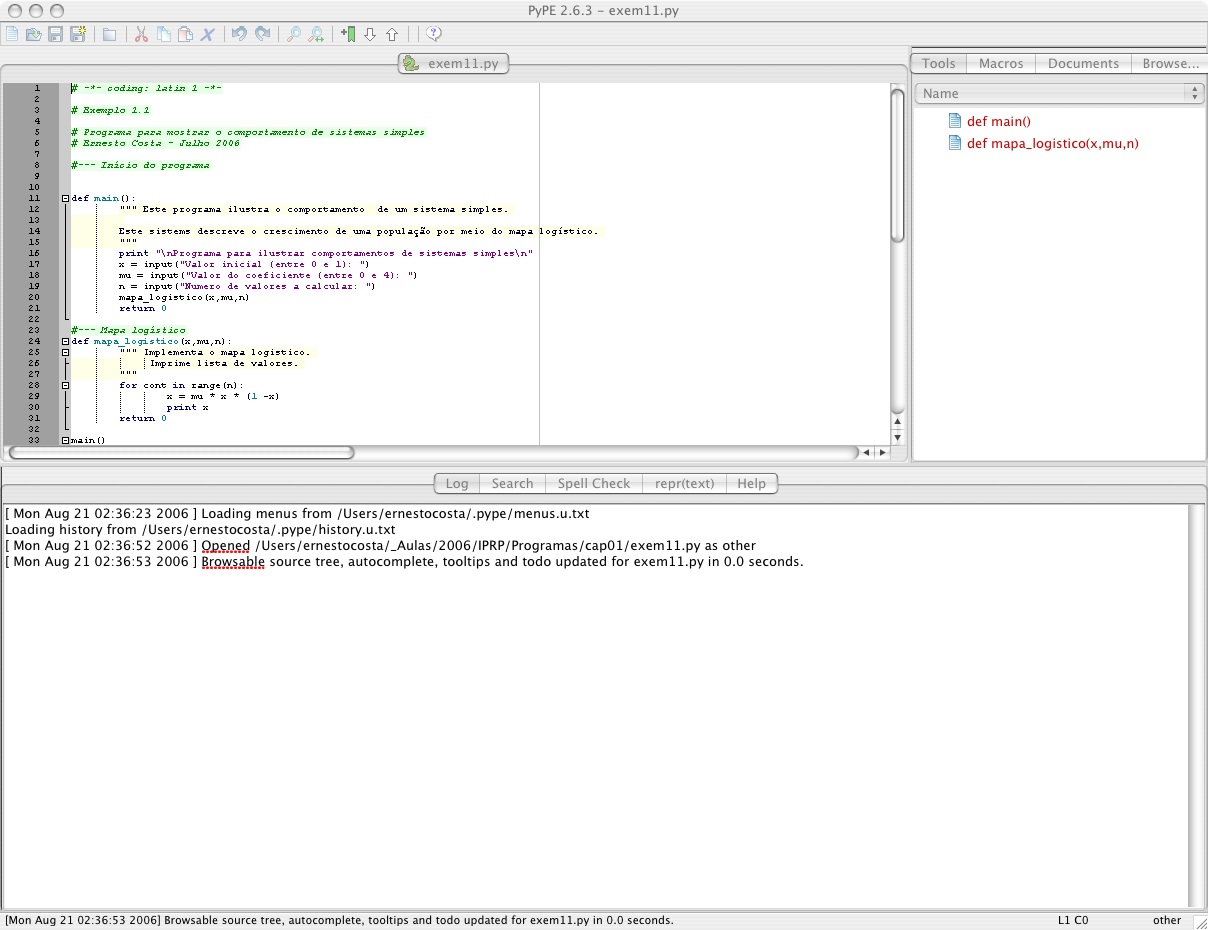Image resolution: width=1208 pixels, height=930 pixels.
Task: Open the Name sort dropdown
Action: point(1059,93)
